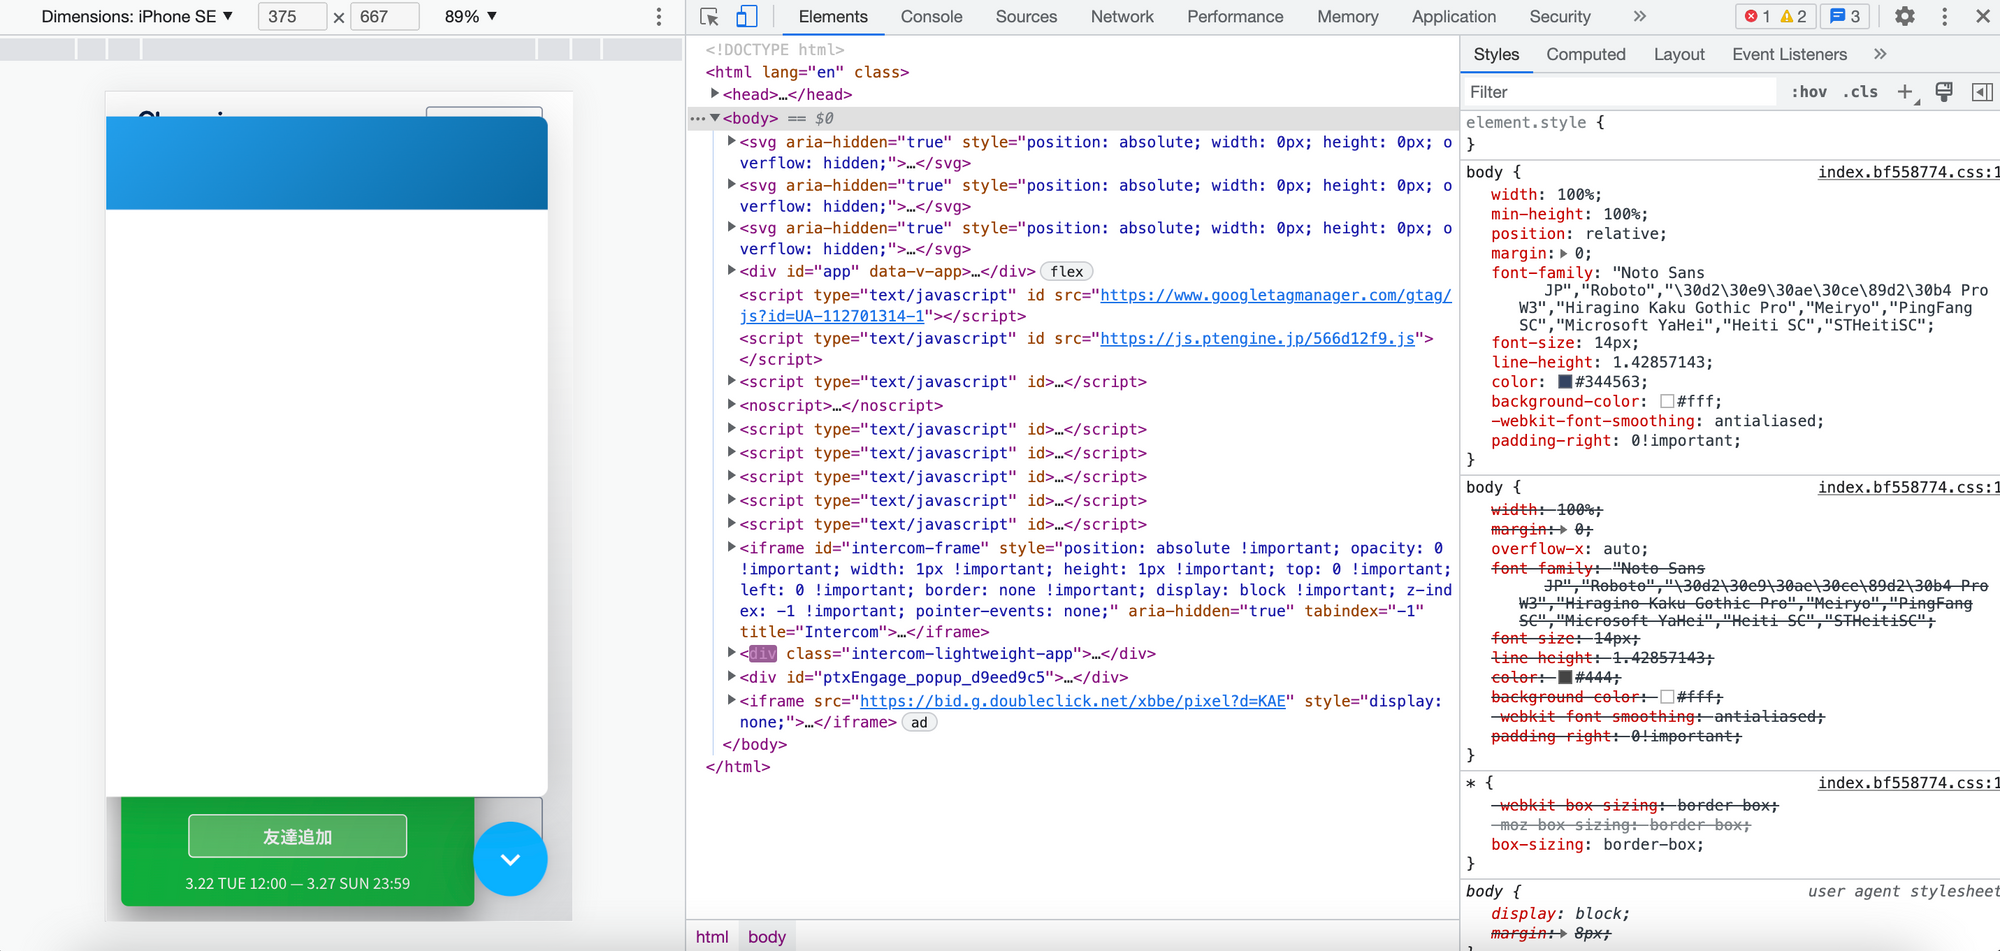Collapse the body element node
The width and height of the screenshot is (2000, 951).
click(715, 118)
